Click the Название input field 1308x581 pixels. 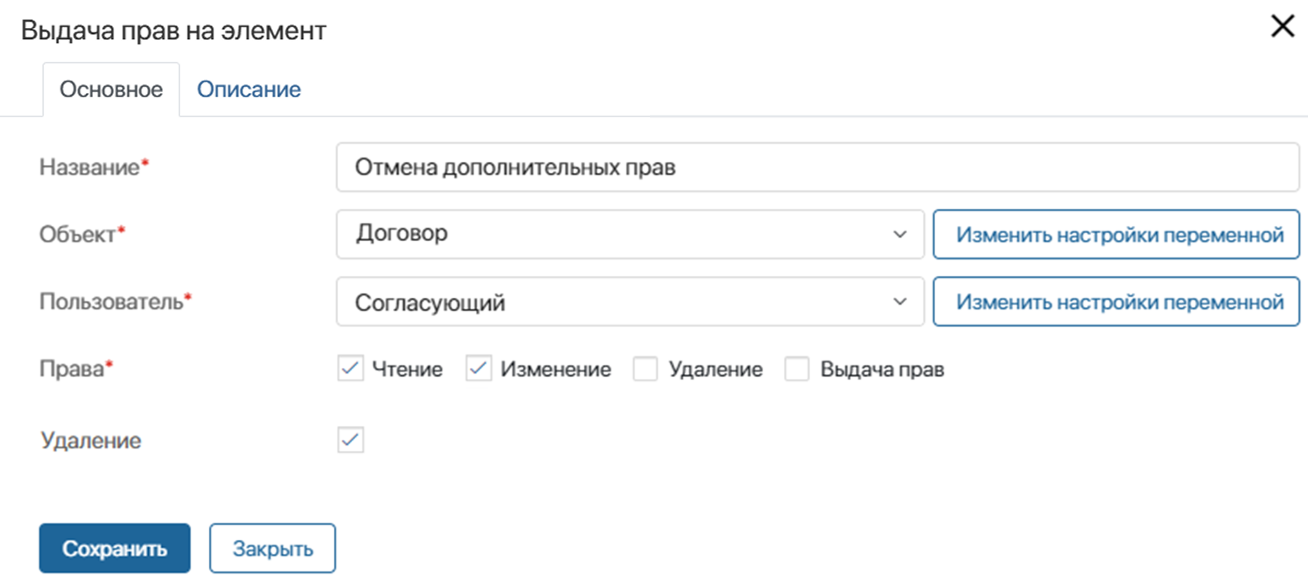818,167
